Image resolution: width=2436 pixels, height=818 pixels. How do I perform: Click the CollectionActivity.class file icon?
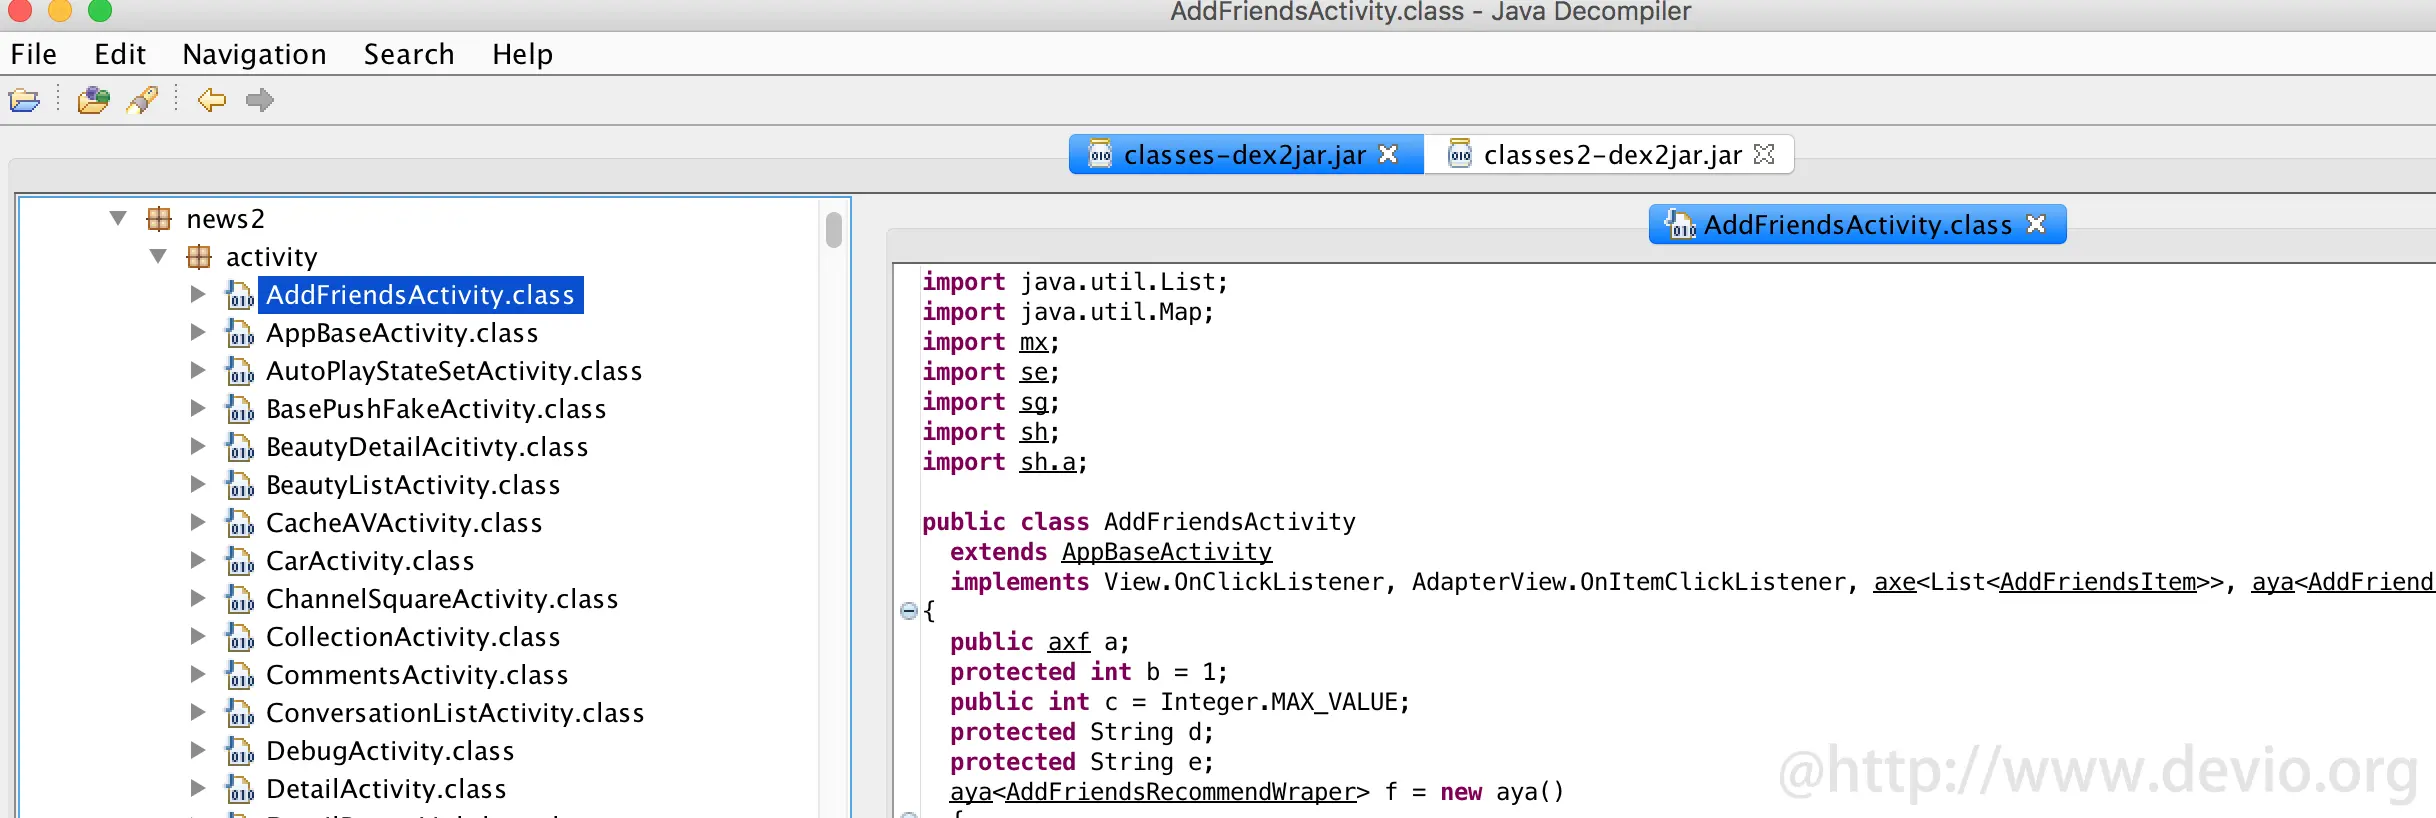tap(240, 637)
